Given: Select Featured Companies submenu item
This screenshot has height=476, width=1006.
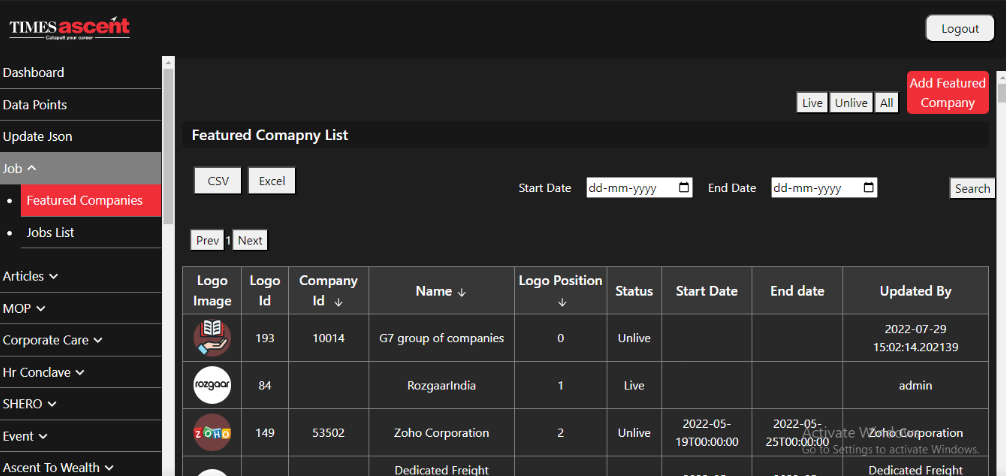Looking at the screenshot, I should [90, 200].
